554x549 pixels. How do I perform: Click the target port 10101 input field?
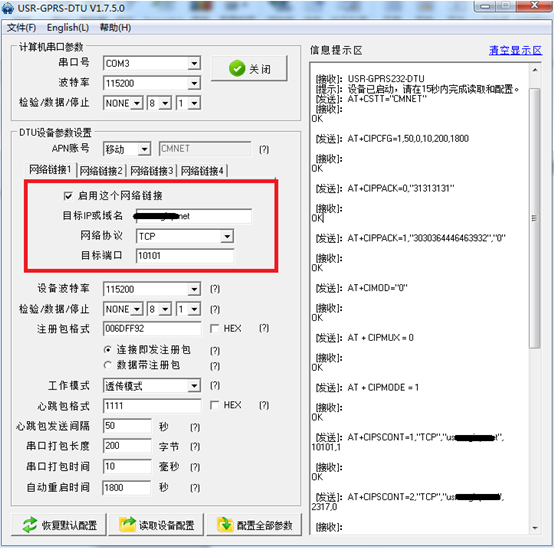(185, 256)
